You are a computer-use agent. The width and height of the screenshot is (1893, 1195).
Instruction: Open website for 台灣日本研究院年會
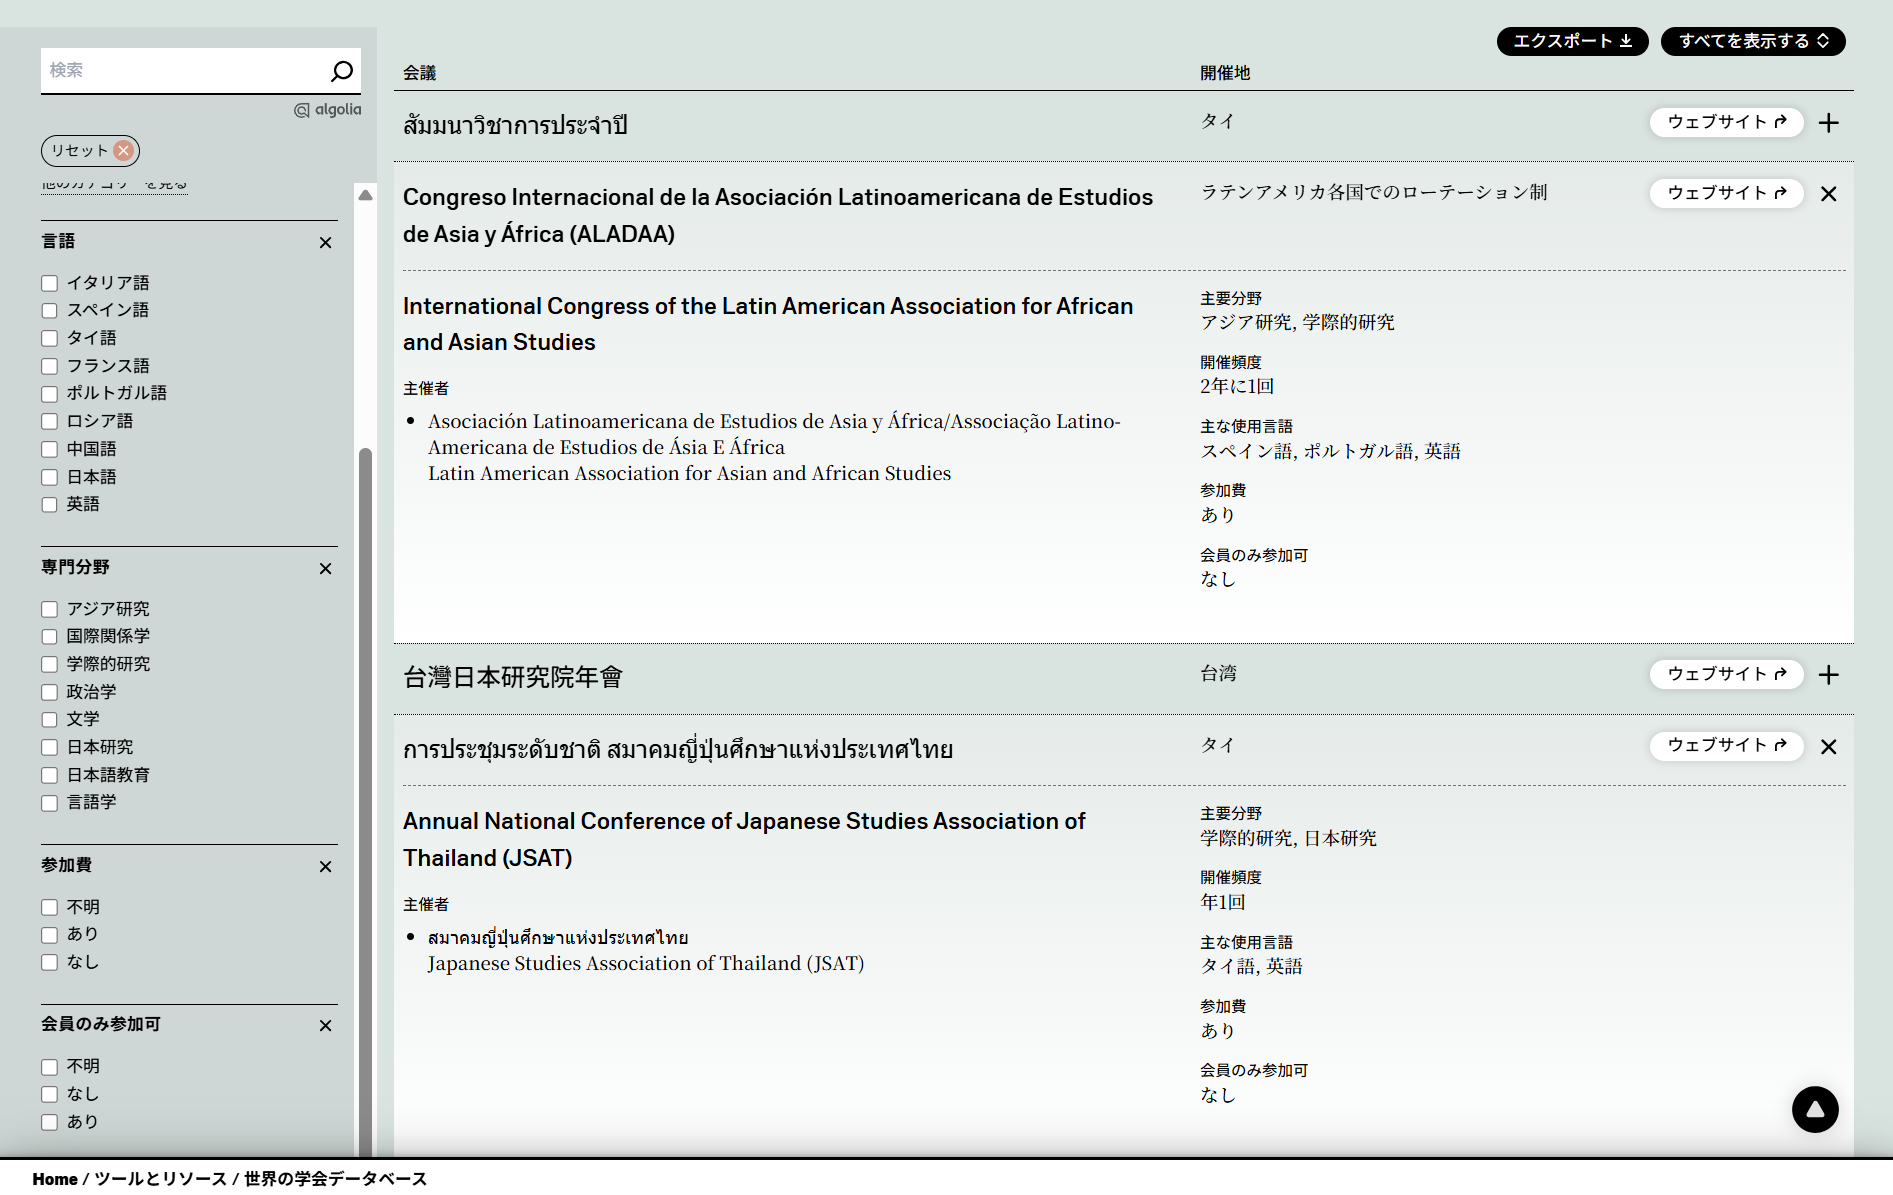pyautogui.click(x=1725, y=675)
